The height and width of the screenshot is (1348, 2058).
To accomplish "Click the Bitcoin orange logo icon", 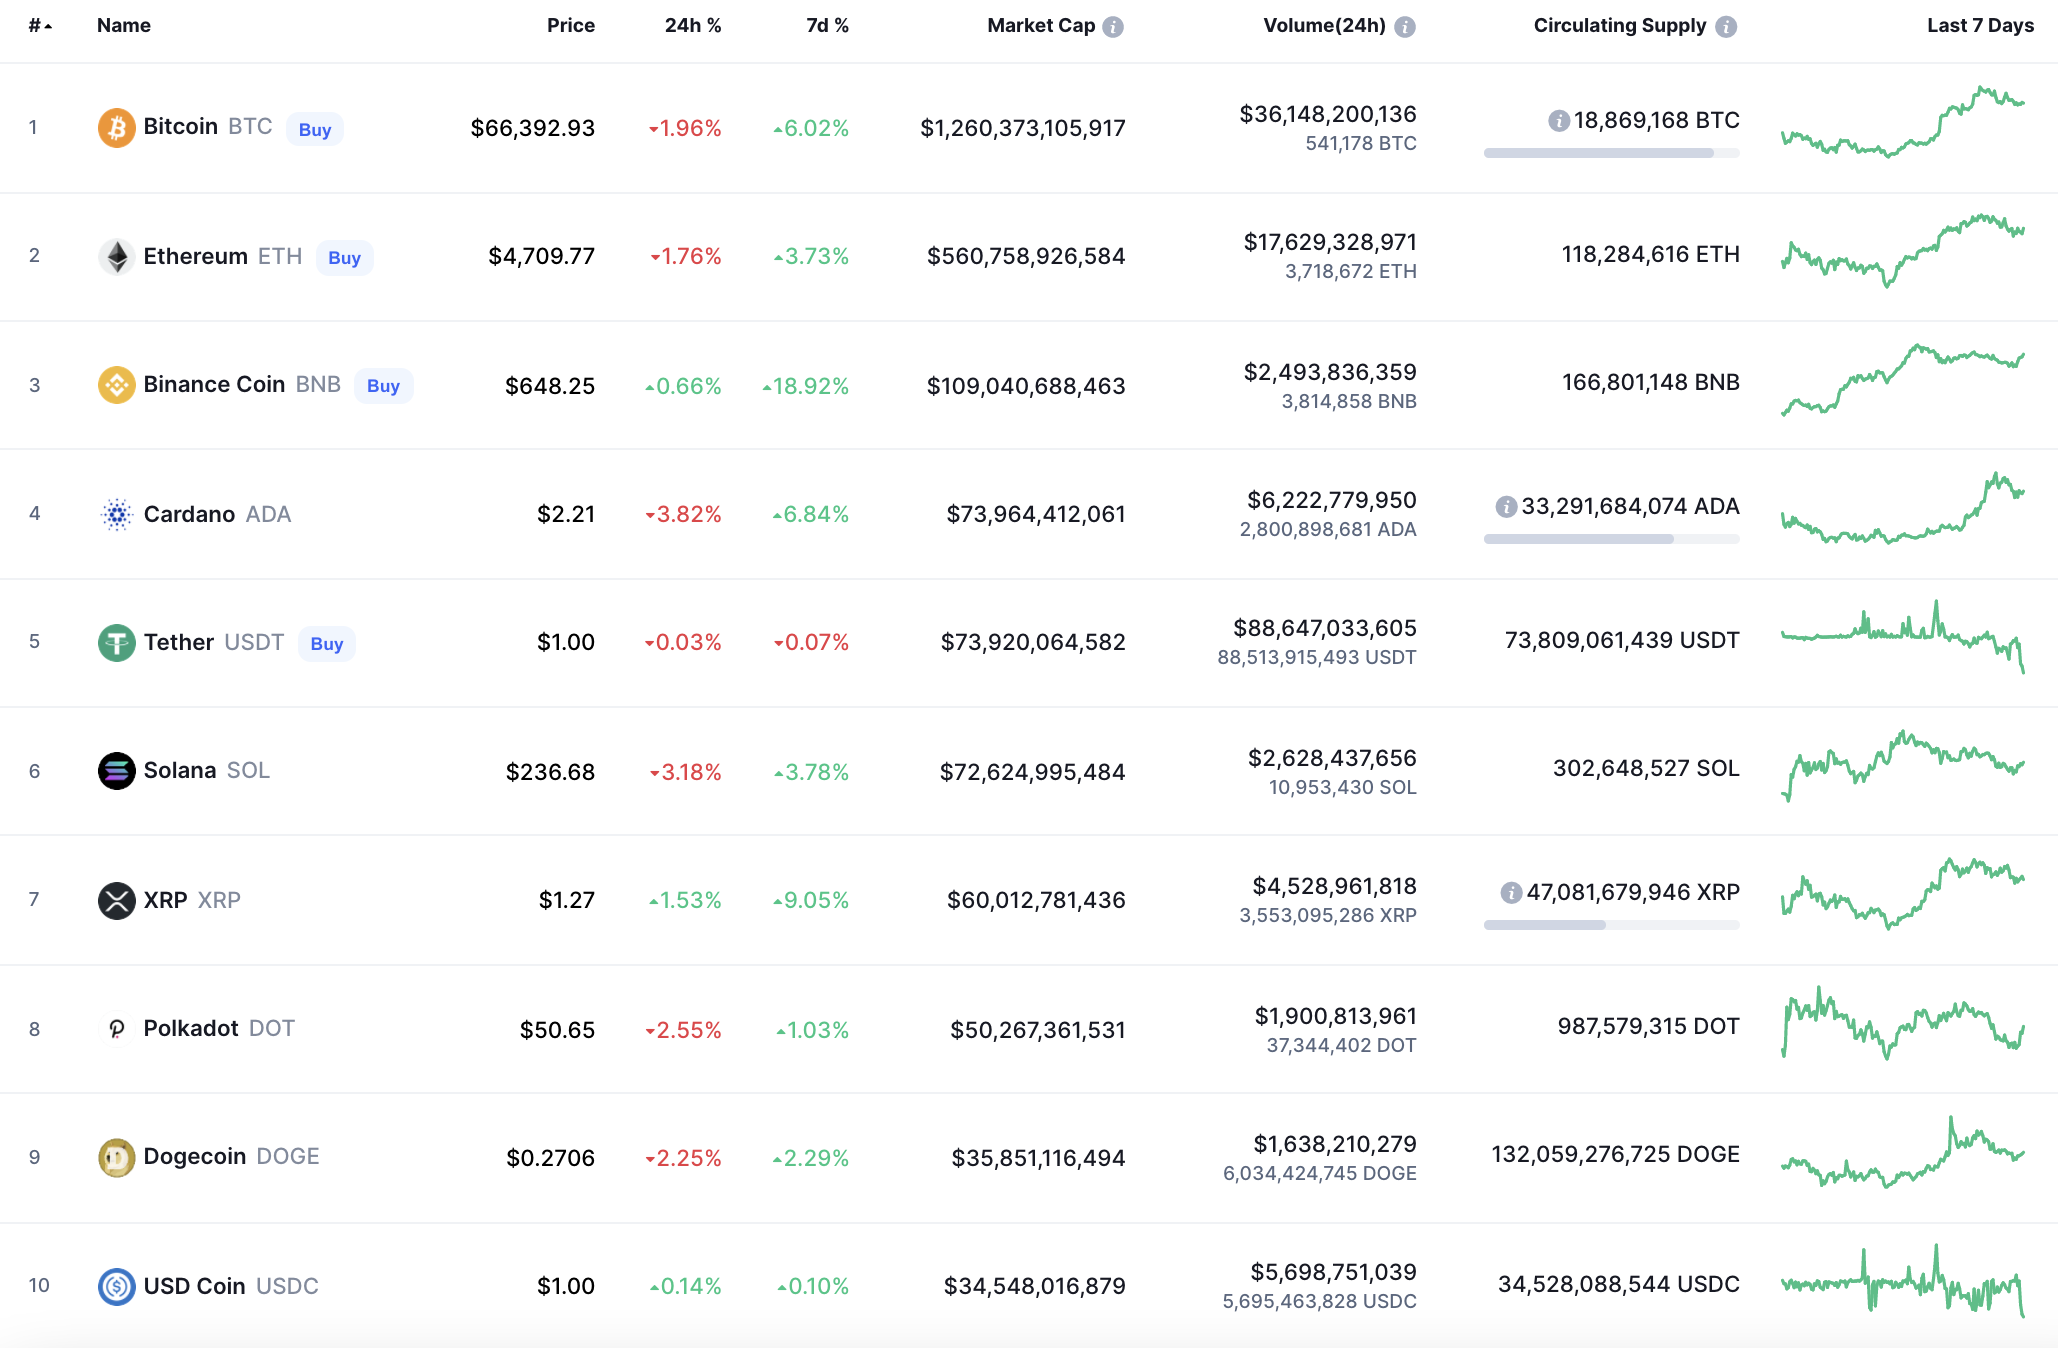I will pyautogui.click(x=116, y=128).
